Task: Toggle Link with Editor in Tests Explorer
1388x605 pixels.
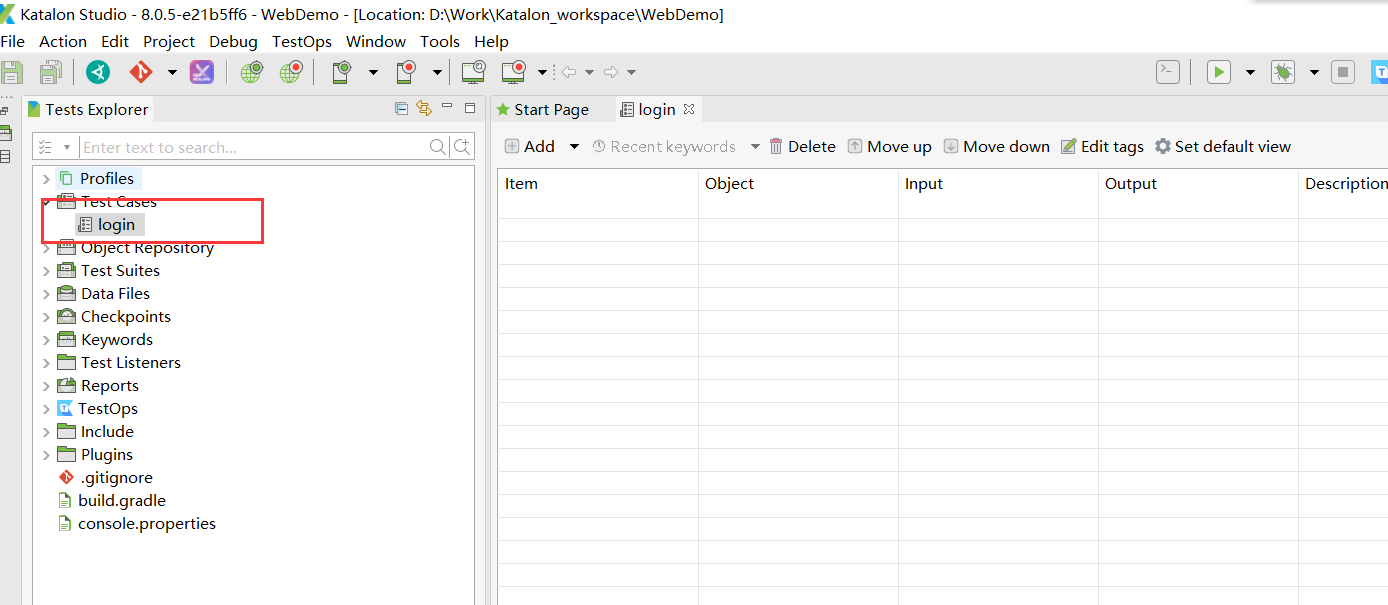Action: tap(424, 109)
